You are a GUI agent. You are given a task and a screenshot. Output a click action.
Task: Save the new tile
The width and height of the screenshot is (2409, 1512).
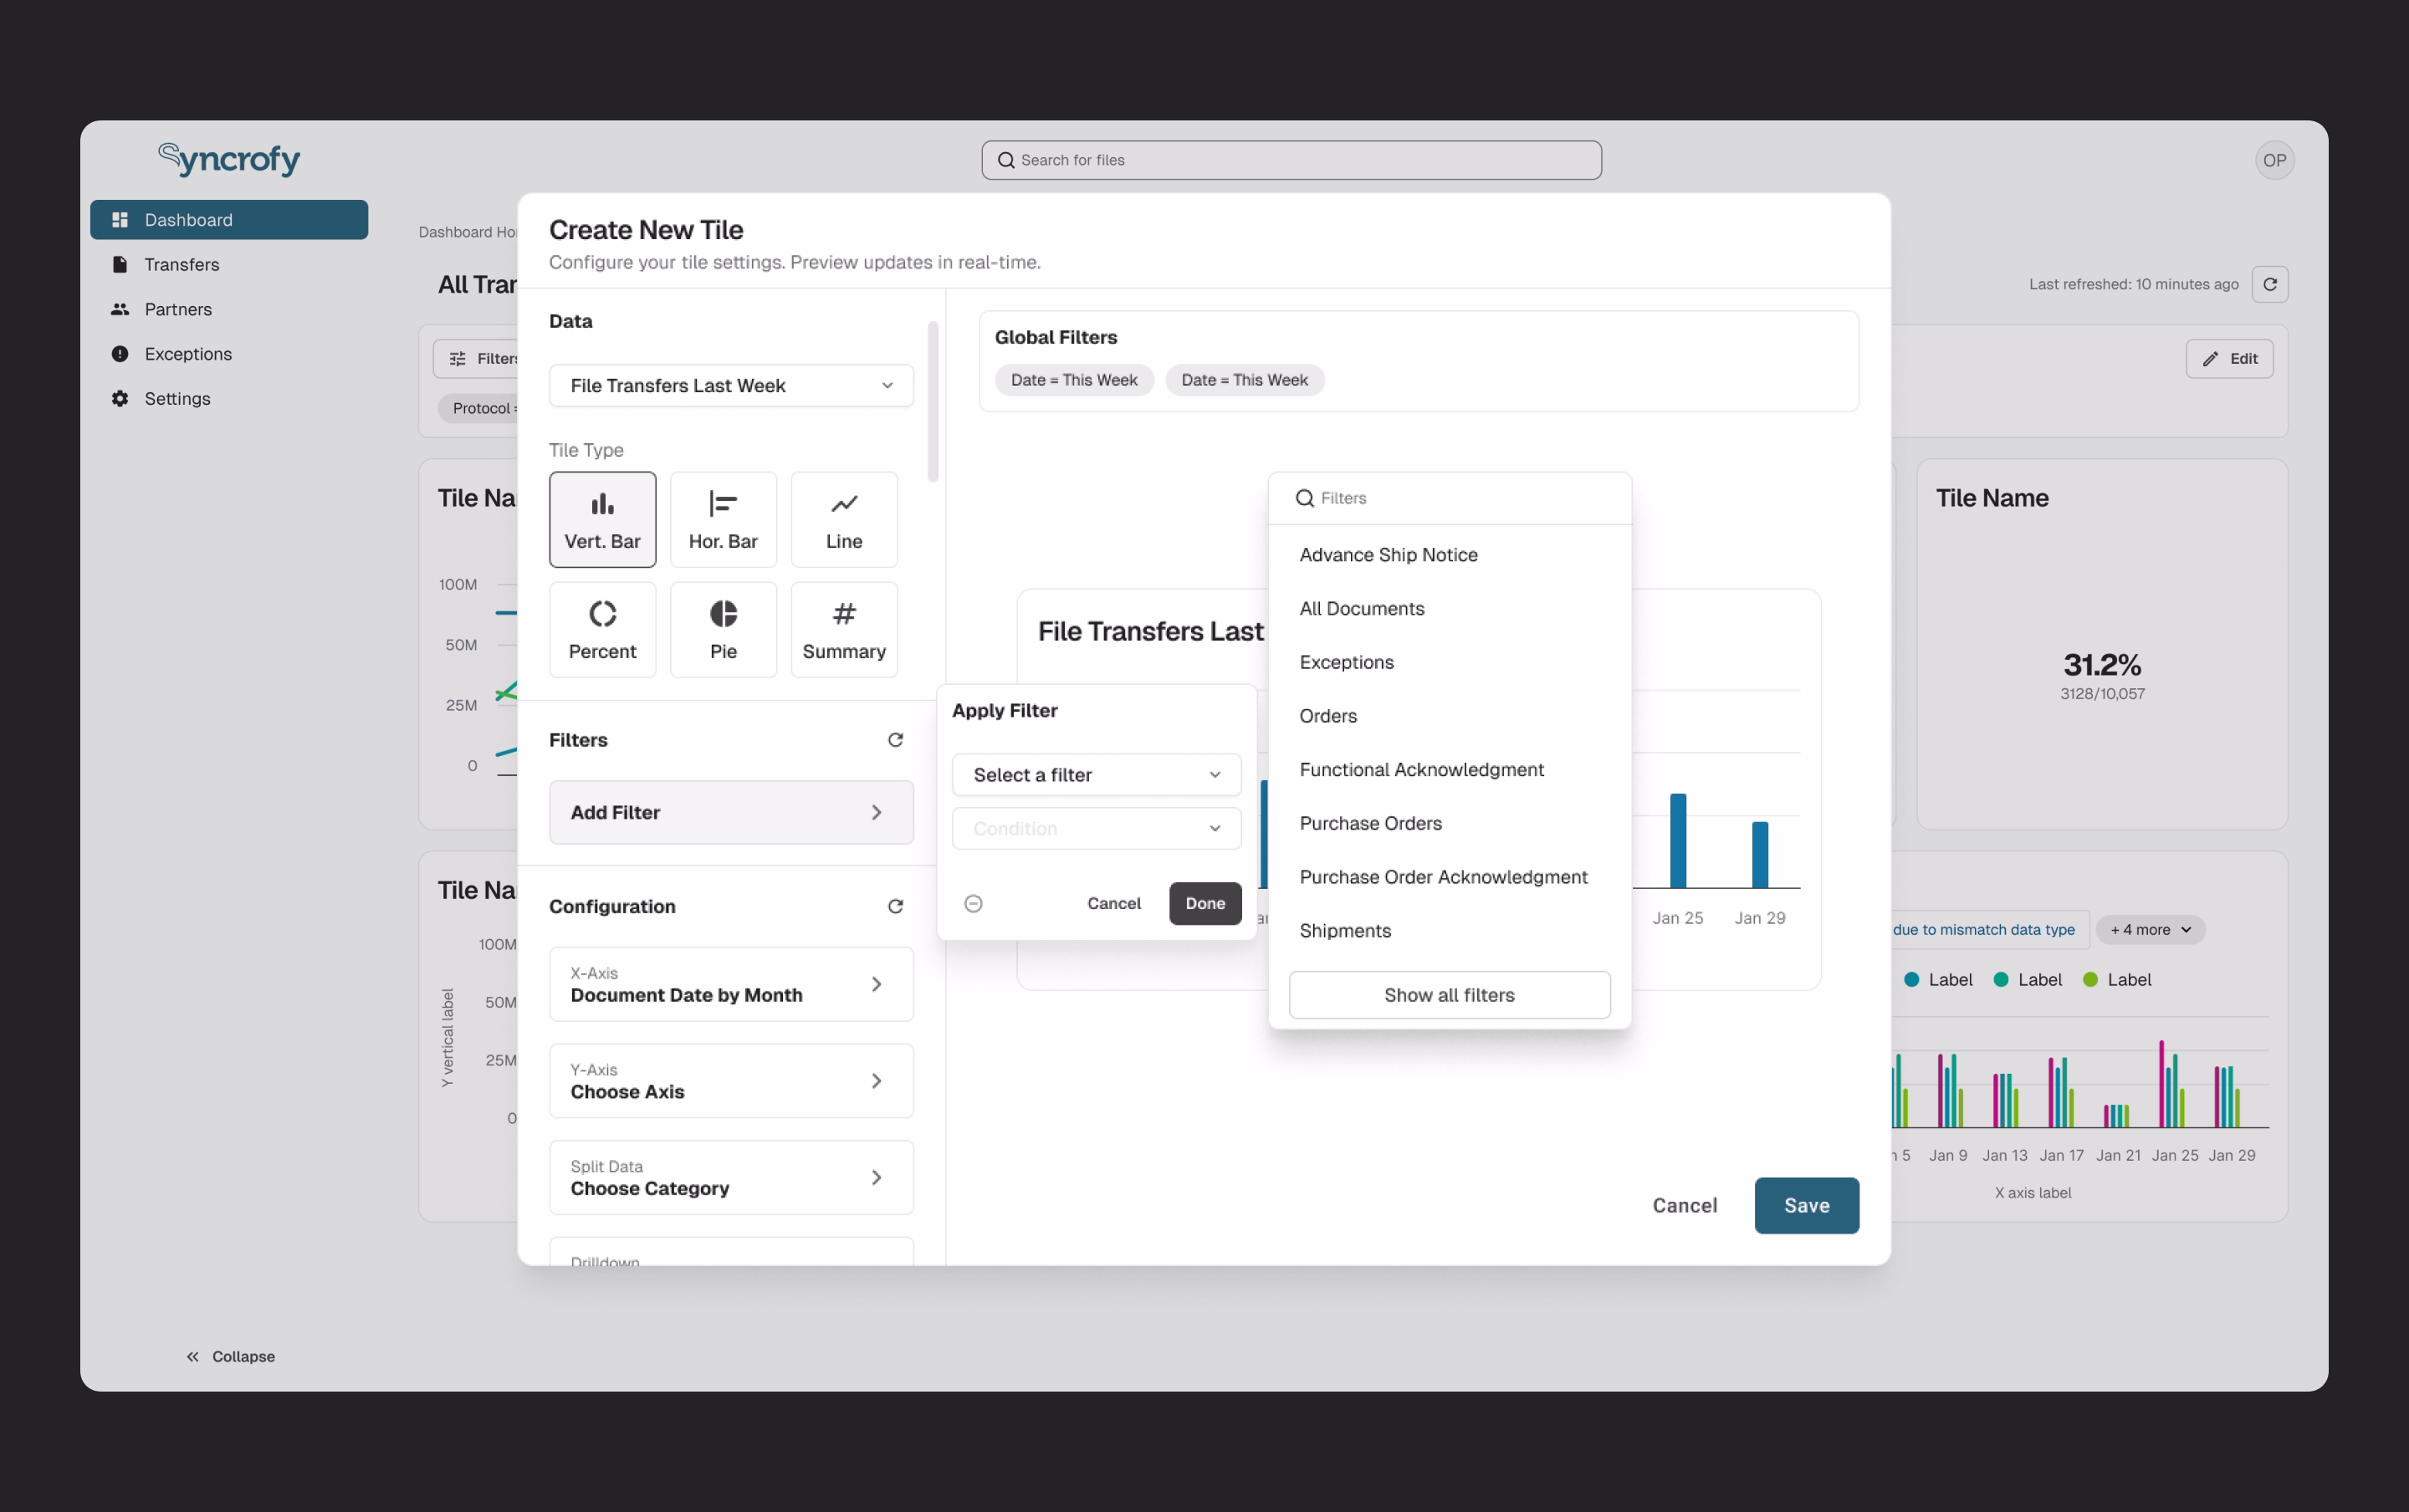1805,1205
